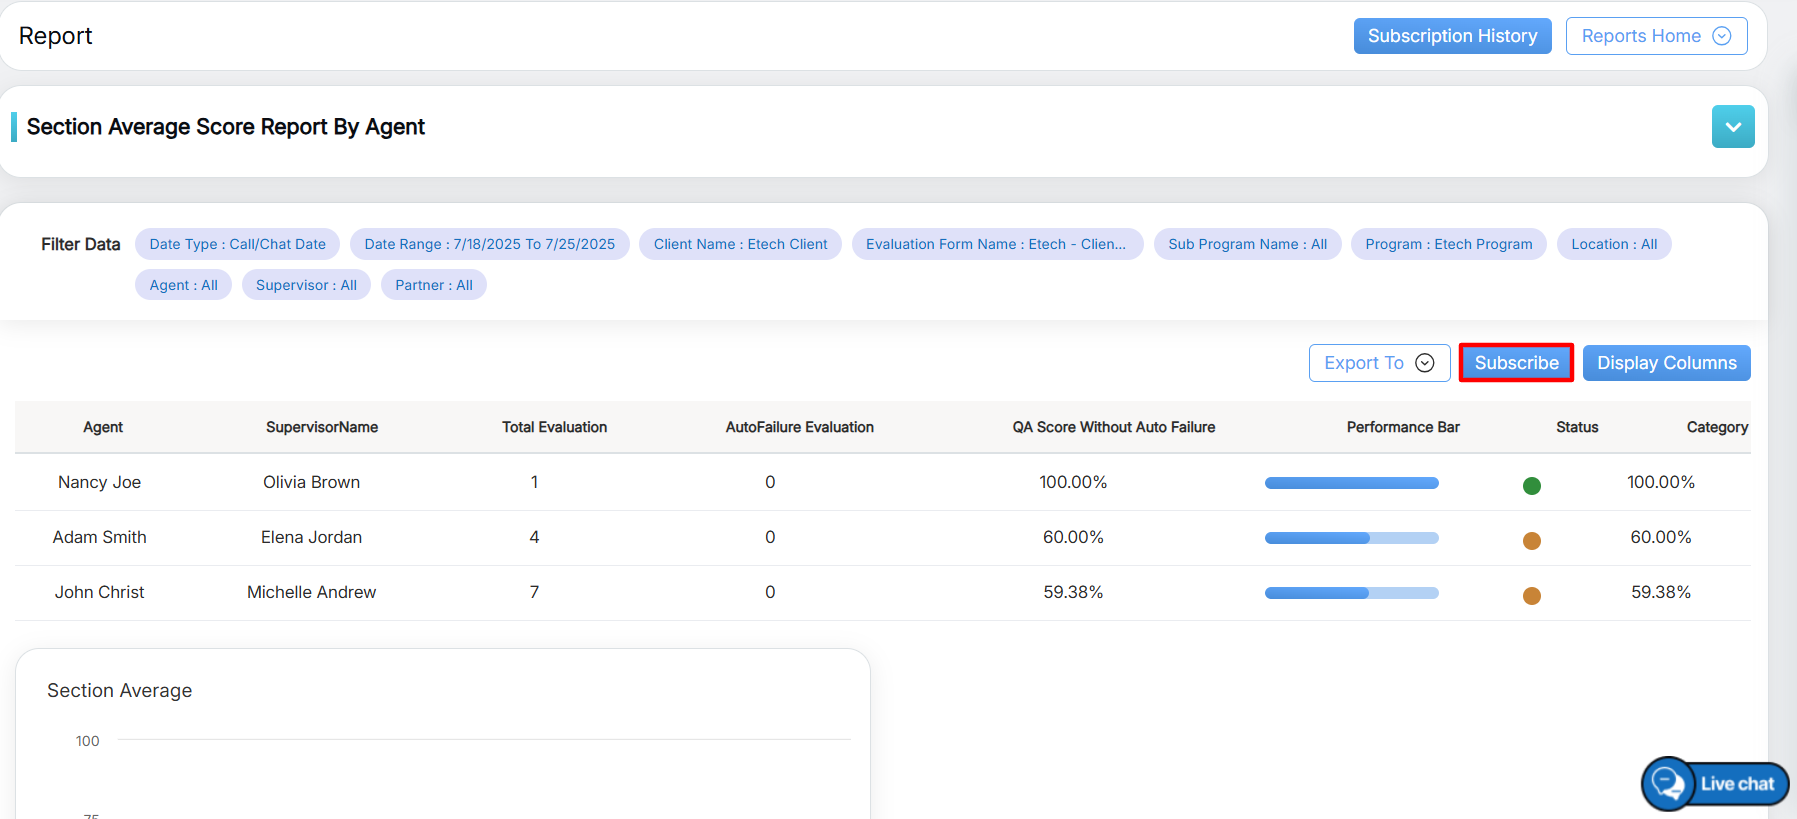
Task: Click Adam Smith's performance bar
Action: (1351, 538)
